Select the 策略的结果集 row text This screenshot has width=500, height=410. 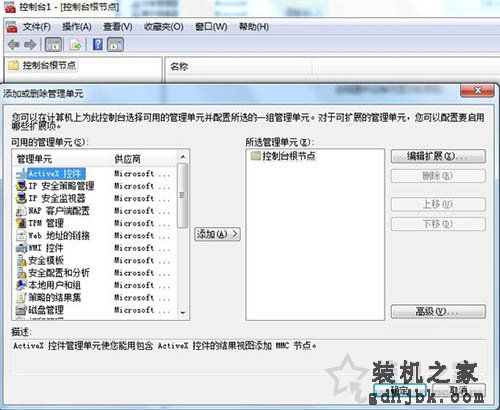click(x=55, y=297)
